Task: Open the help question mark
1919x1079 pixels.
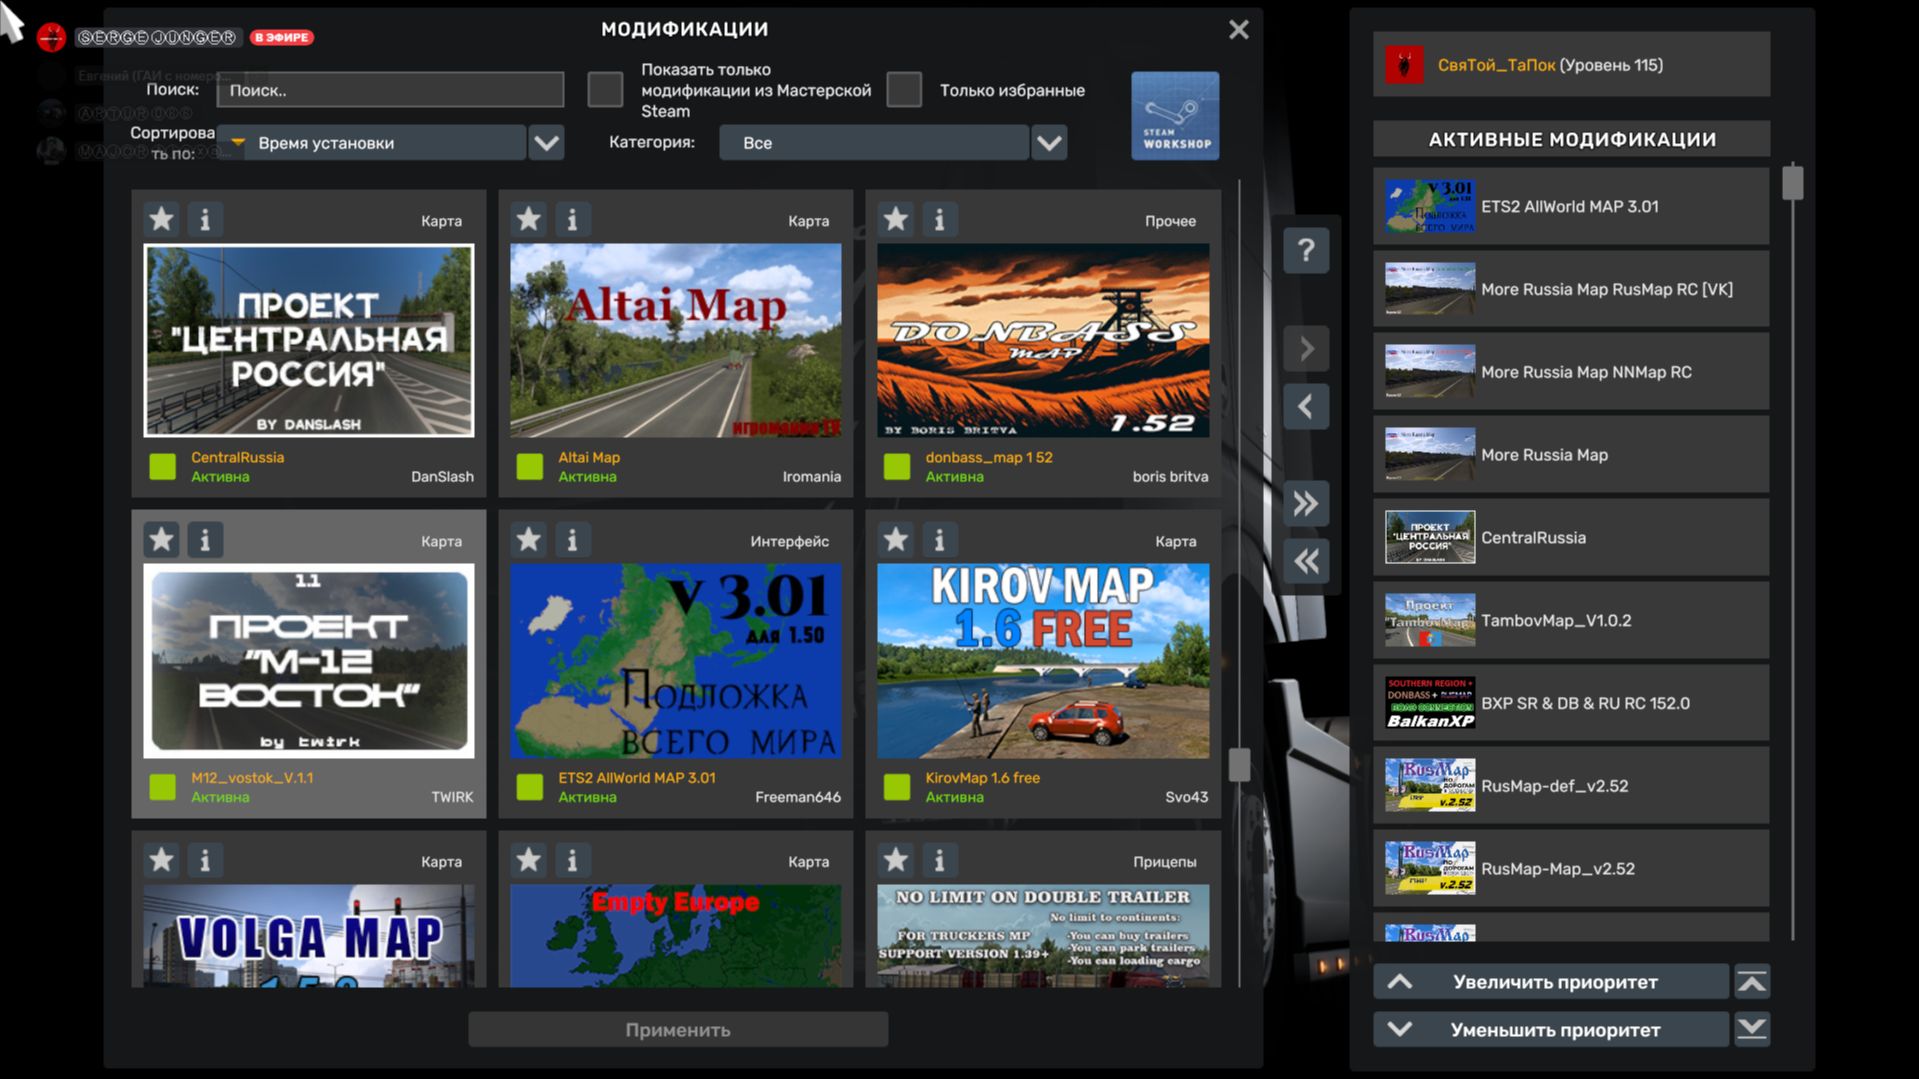Action: click(x=1306, y=250)
